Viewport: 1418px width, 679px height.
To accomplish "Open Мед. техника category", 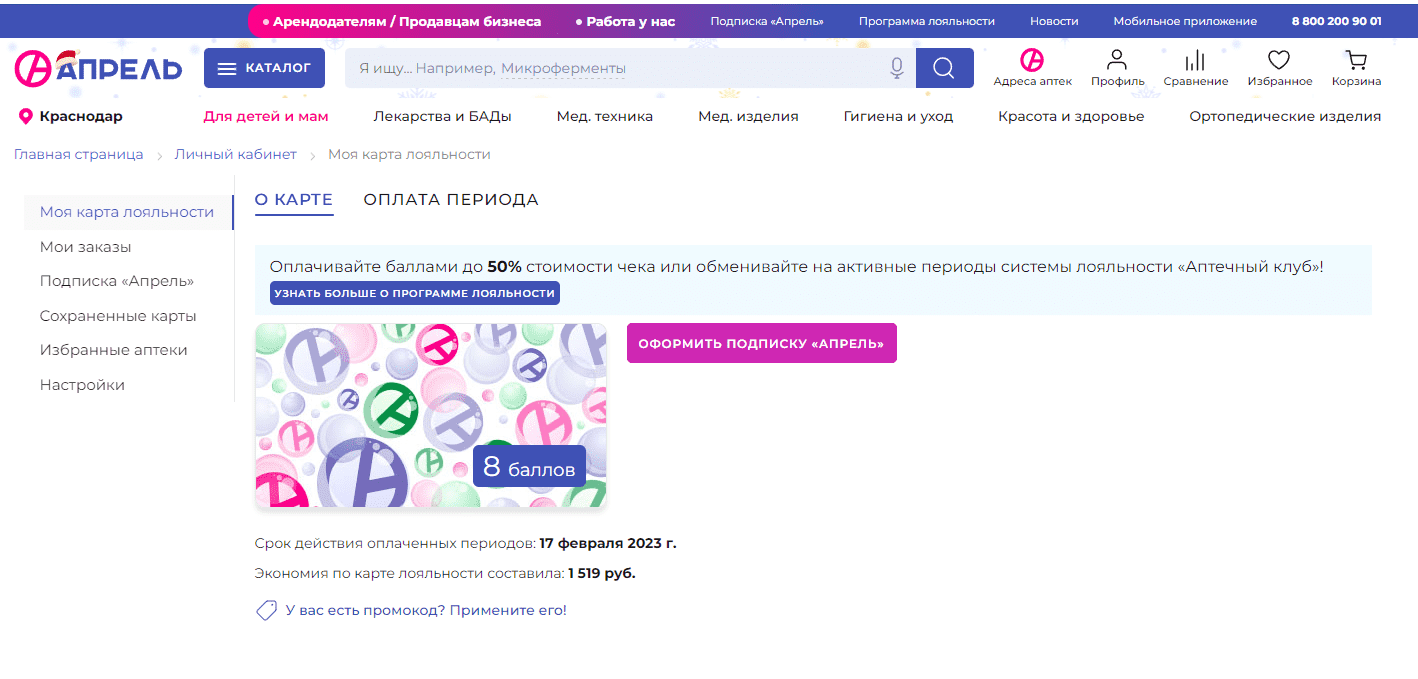I will [605, 116].
